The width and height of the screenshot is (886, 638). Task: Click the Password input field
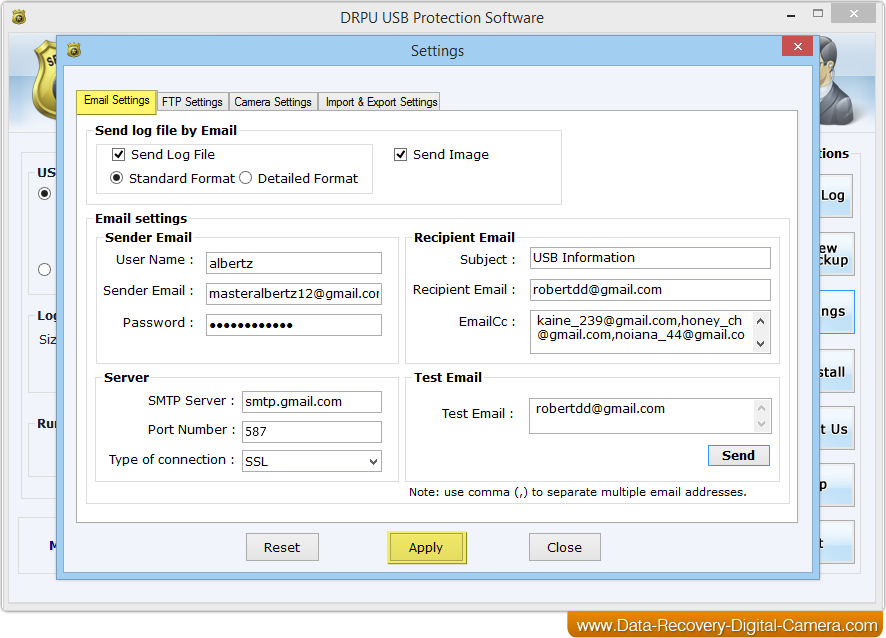coord(293,325)
